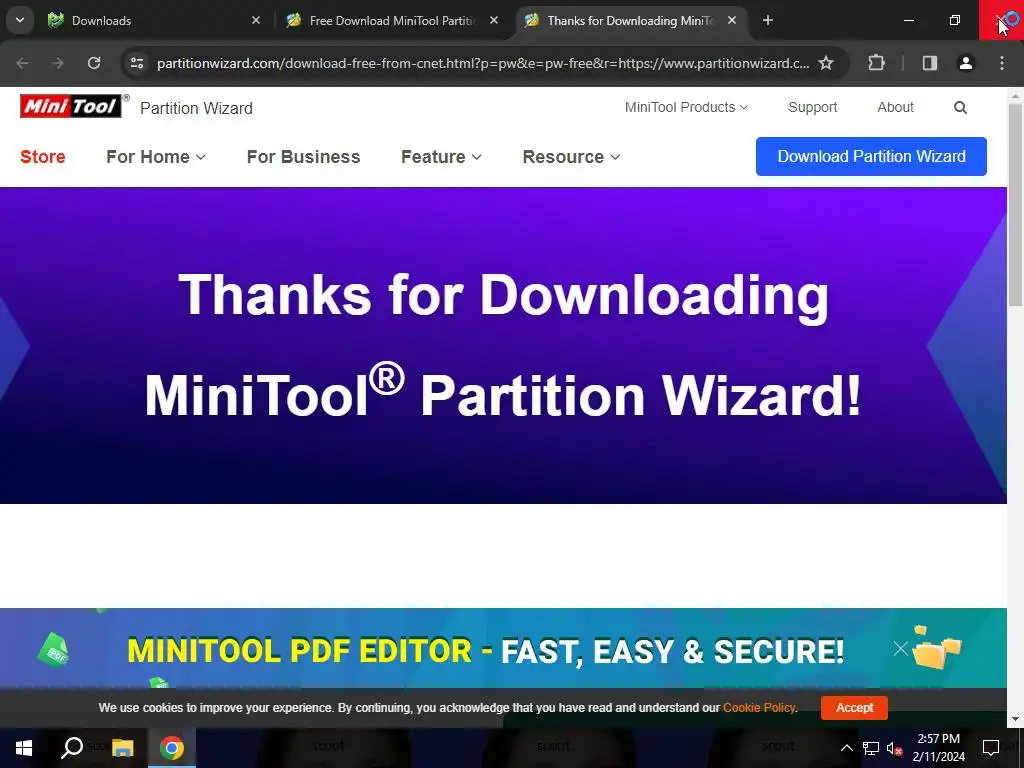Open the Store page

pos(42,157)
